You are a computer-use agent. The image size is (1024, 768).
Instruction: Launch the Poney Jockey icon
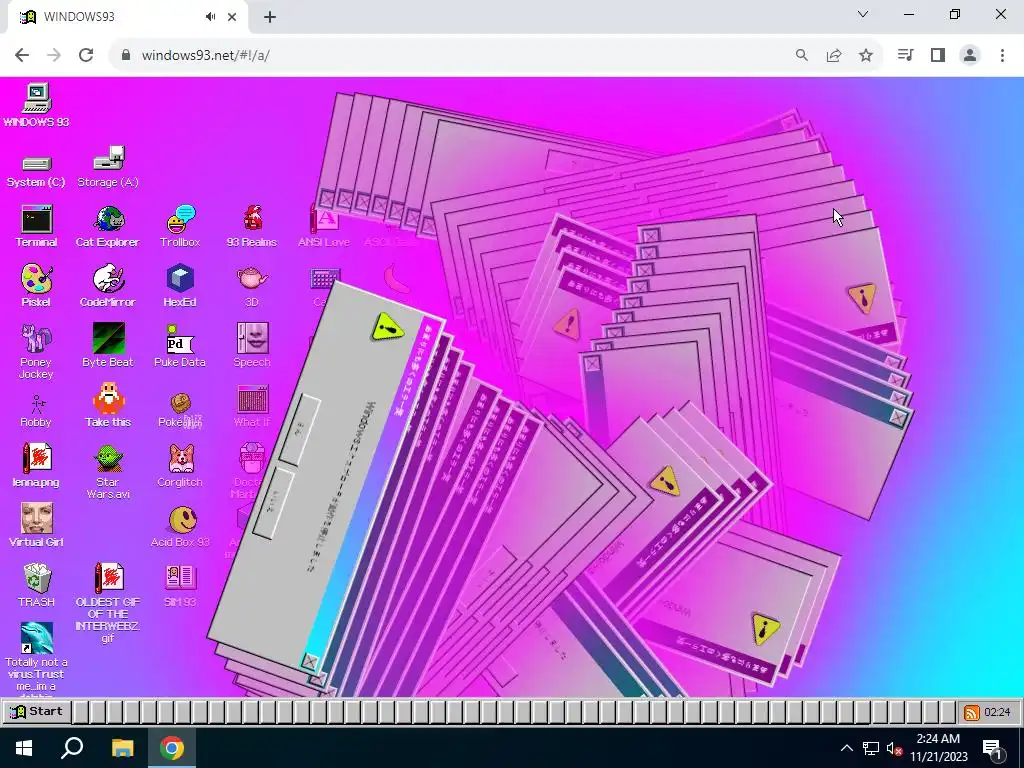[x=37, y=339]
